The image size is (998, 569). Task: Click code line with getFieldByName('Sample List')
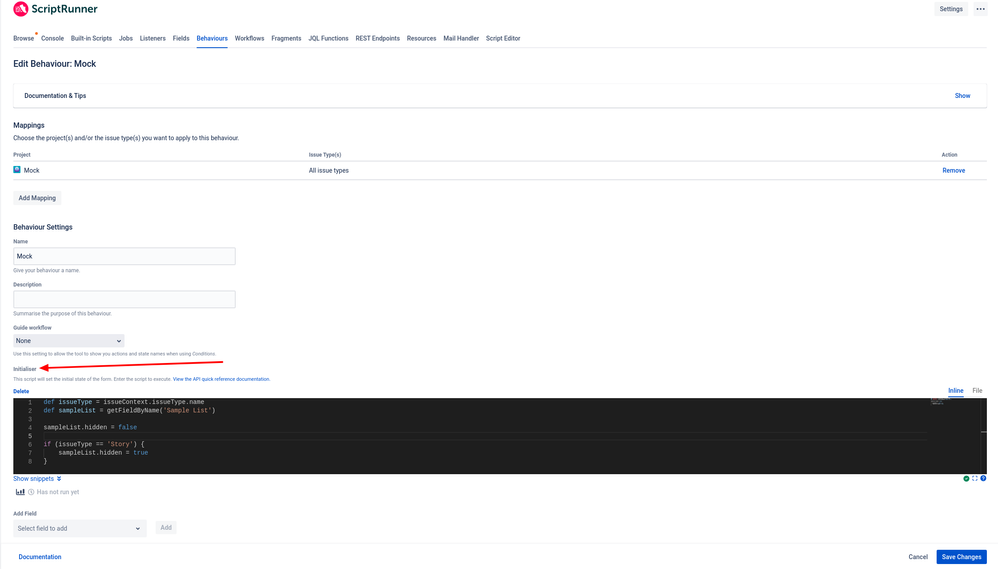point(129,411)
